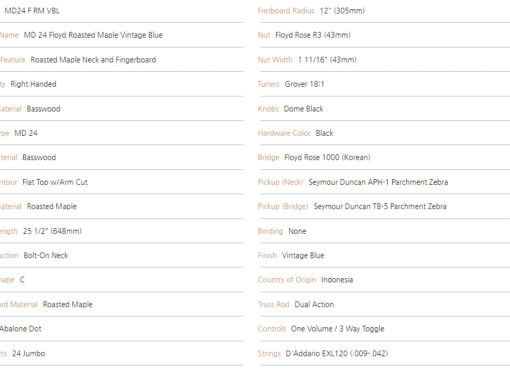Viewport: 510px width, 382px height.
Task: Click the Nut Width 1 11/16" value
Action: point(327,60)
